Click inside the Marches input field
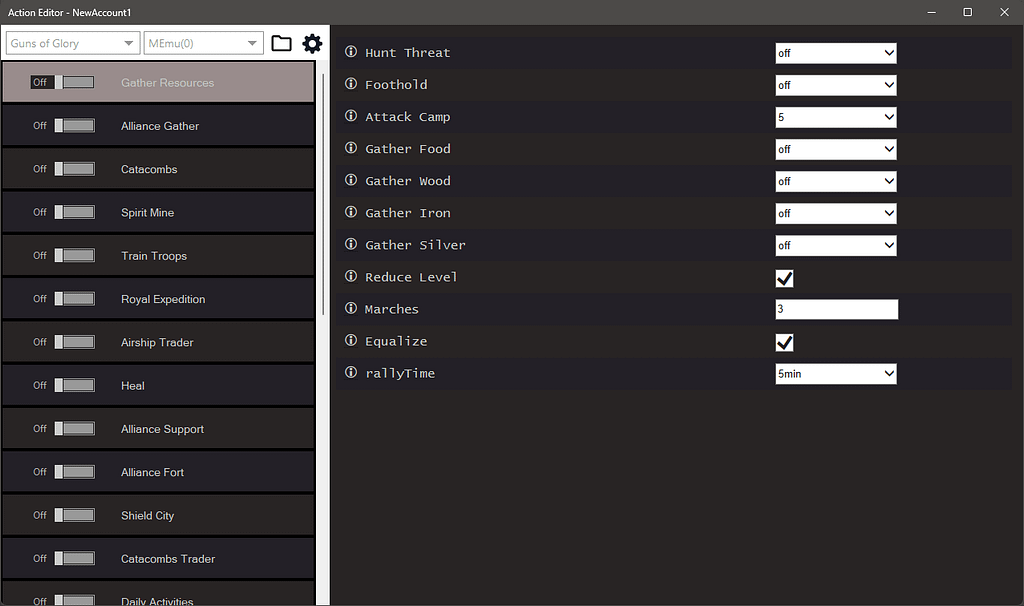1024x606 pixels. click(x=836, y=309)
